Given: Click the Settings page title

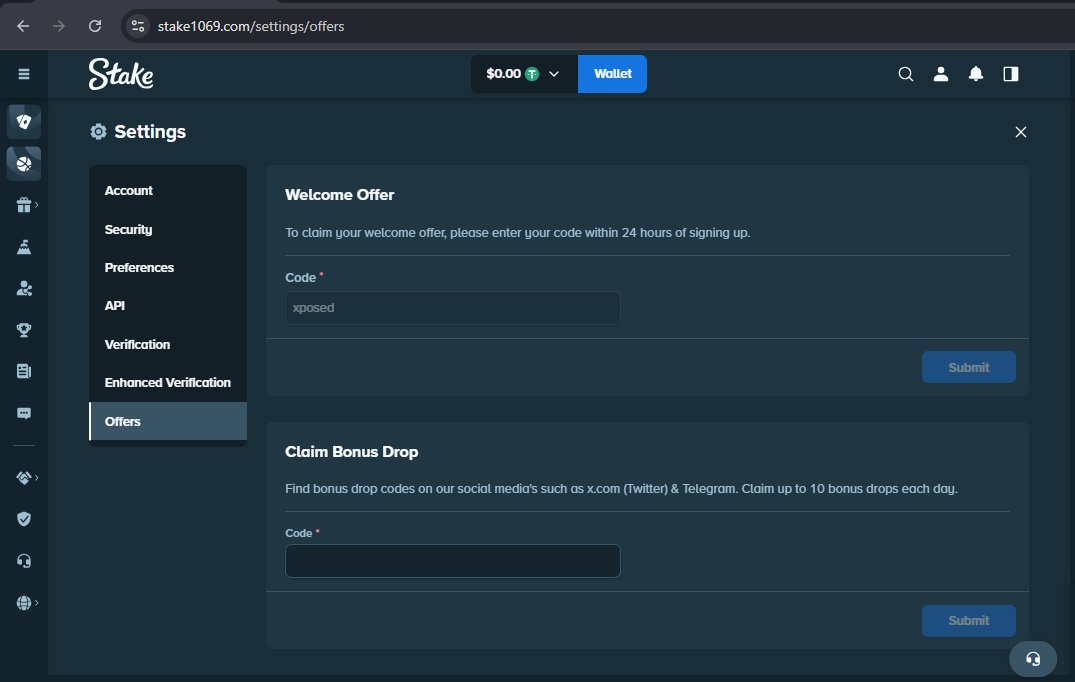Looking at the screenshot, I should coord(150,132).
